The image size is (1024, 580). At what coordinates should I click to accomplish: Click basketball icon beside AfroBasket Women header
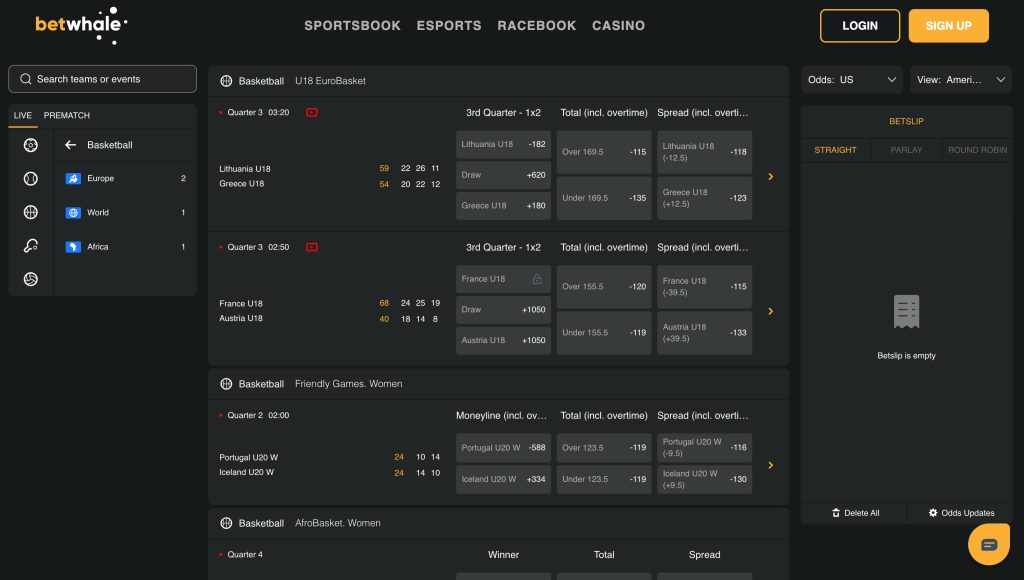click(226, 523)
